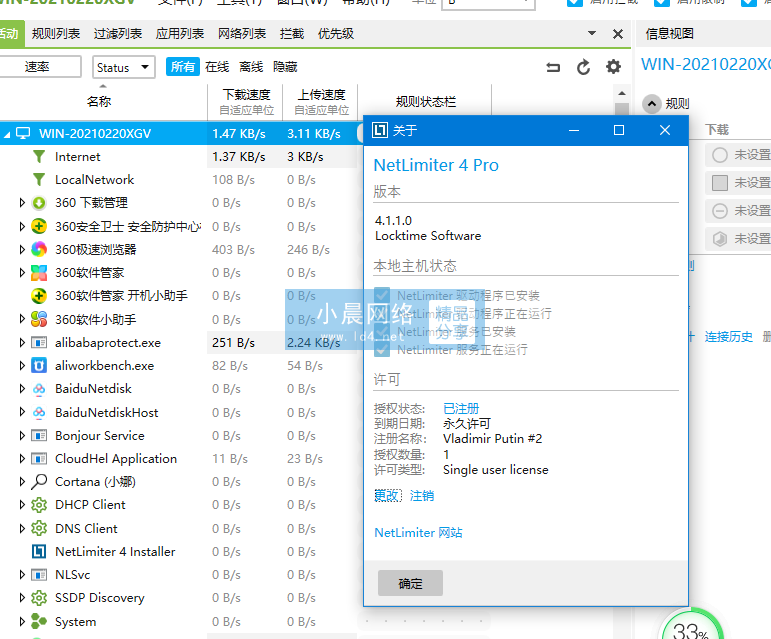Click the 连接历史 link in info view
Screen dimensions: 771x639
pos(728,337)
